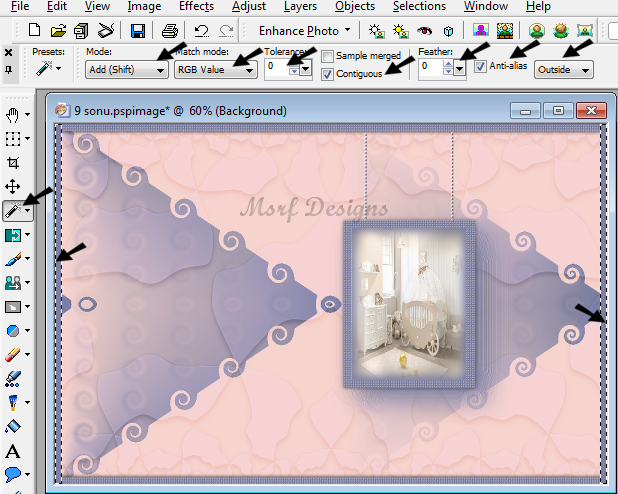
Task: Enable the Sample merged checkbox
Action: pyautogui.click(x=327, y=56)
